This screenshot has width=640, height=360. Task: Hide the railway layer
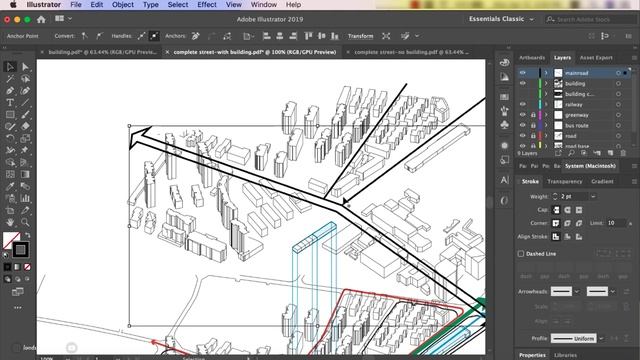[522, 104]
